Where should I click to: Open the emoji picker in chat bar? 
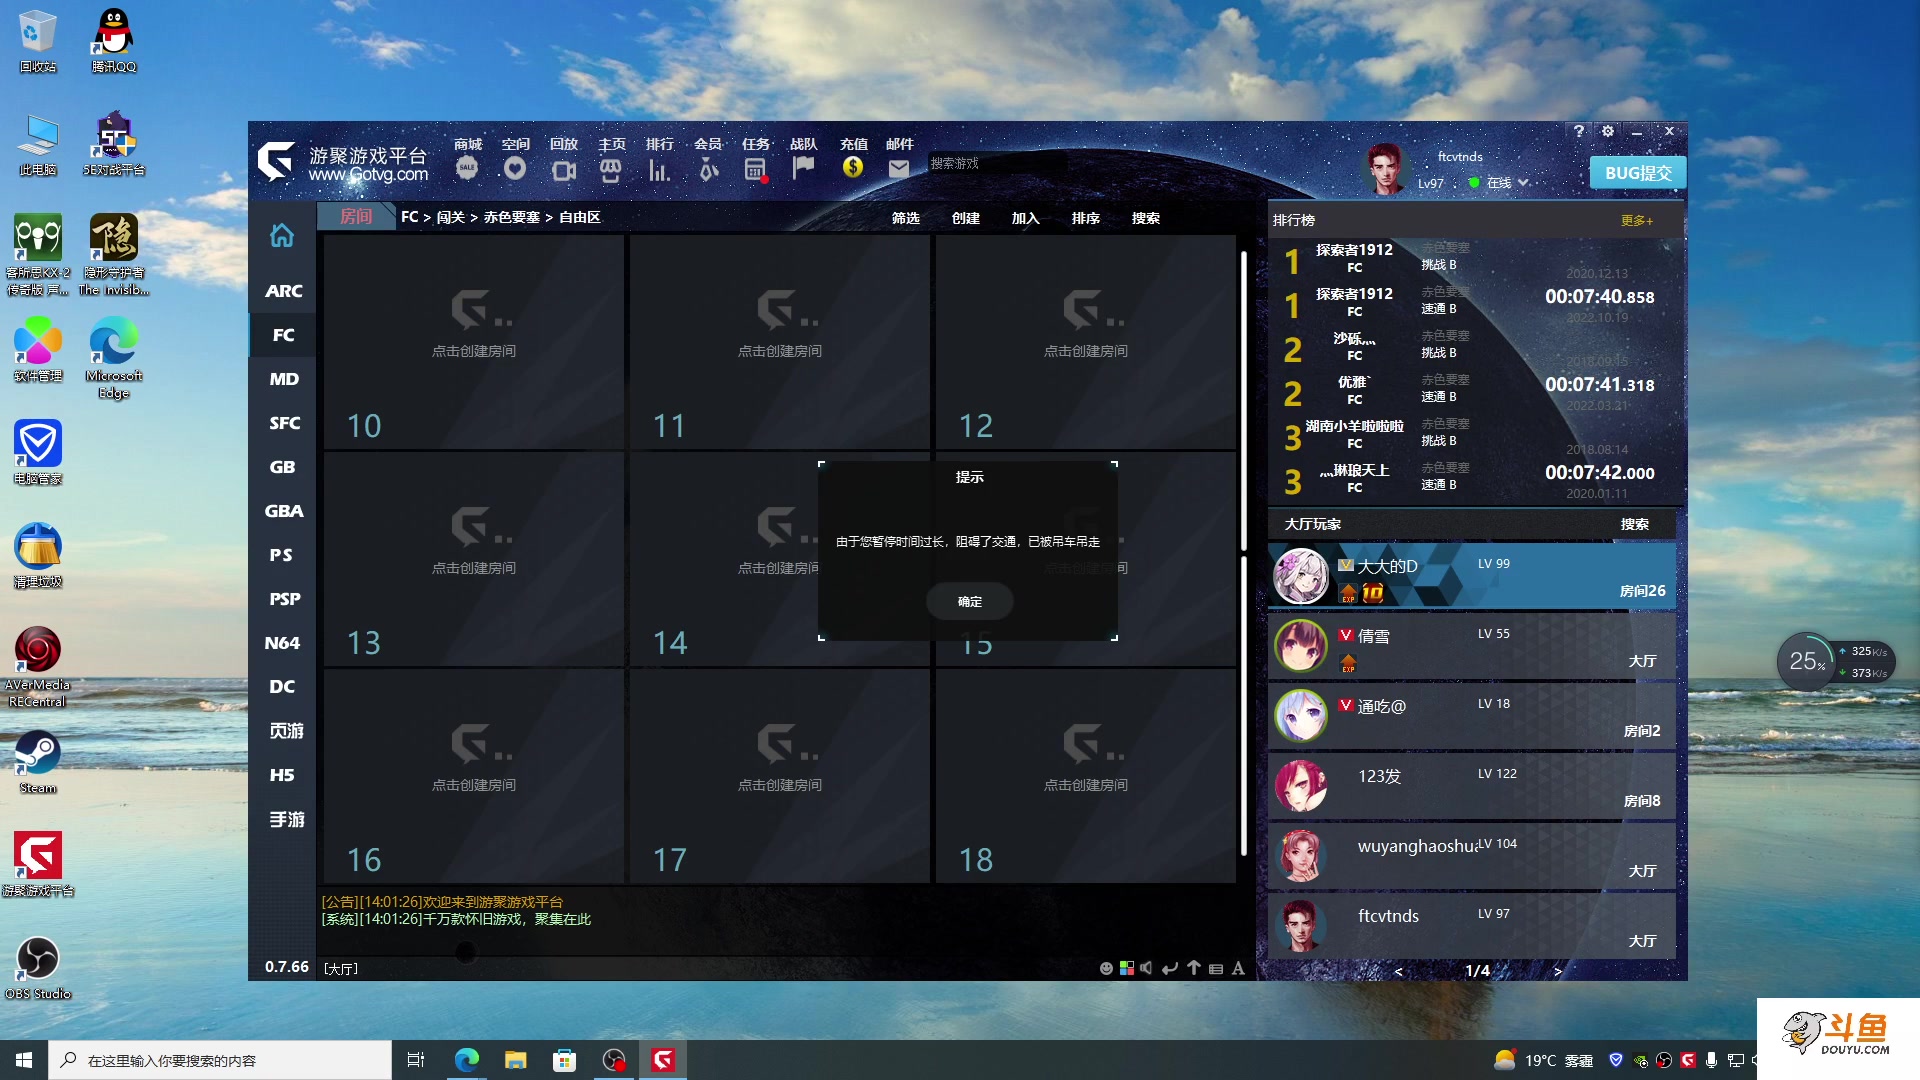[1106, 968]
